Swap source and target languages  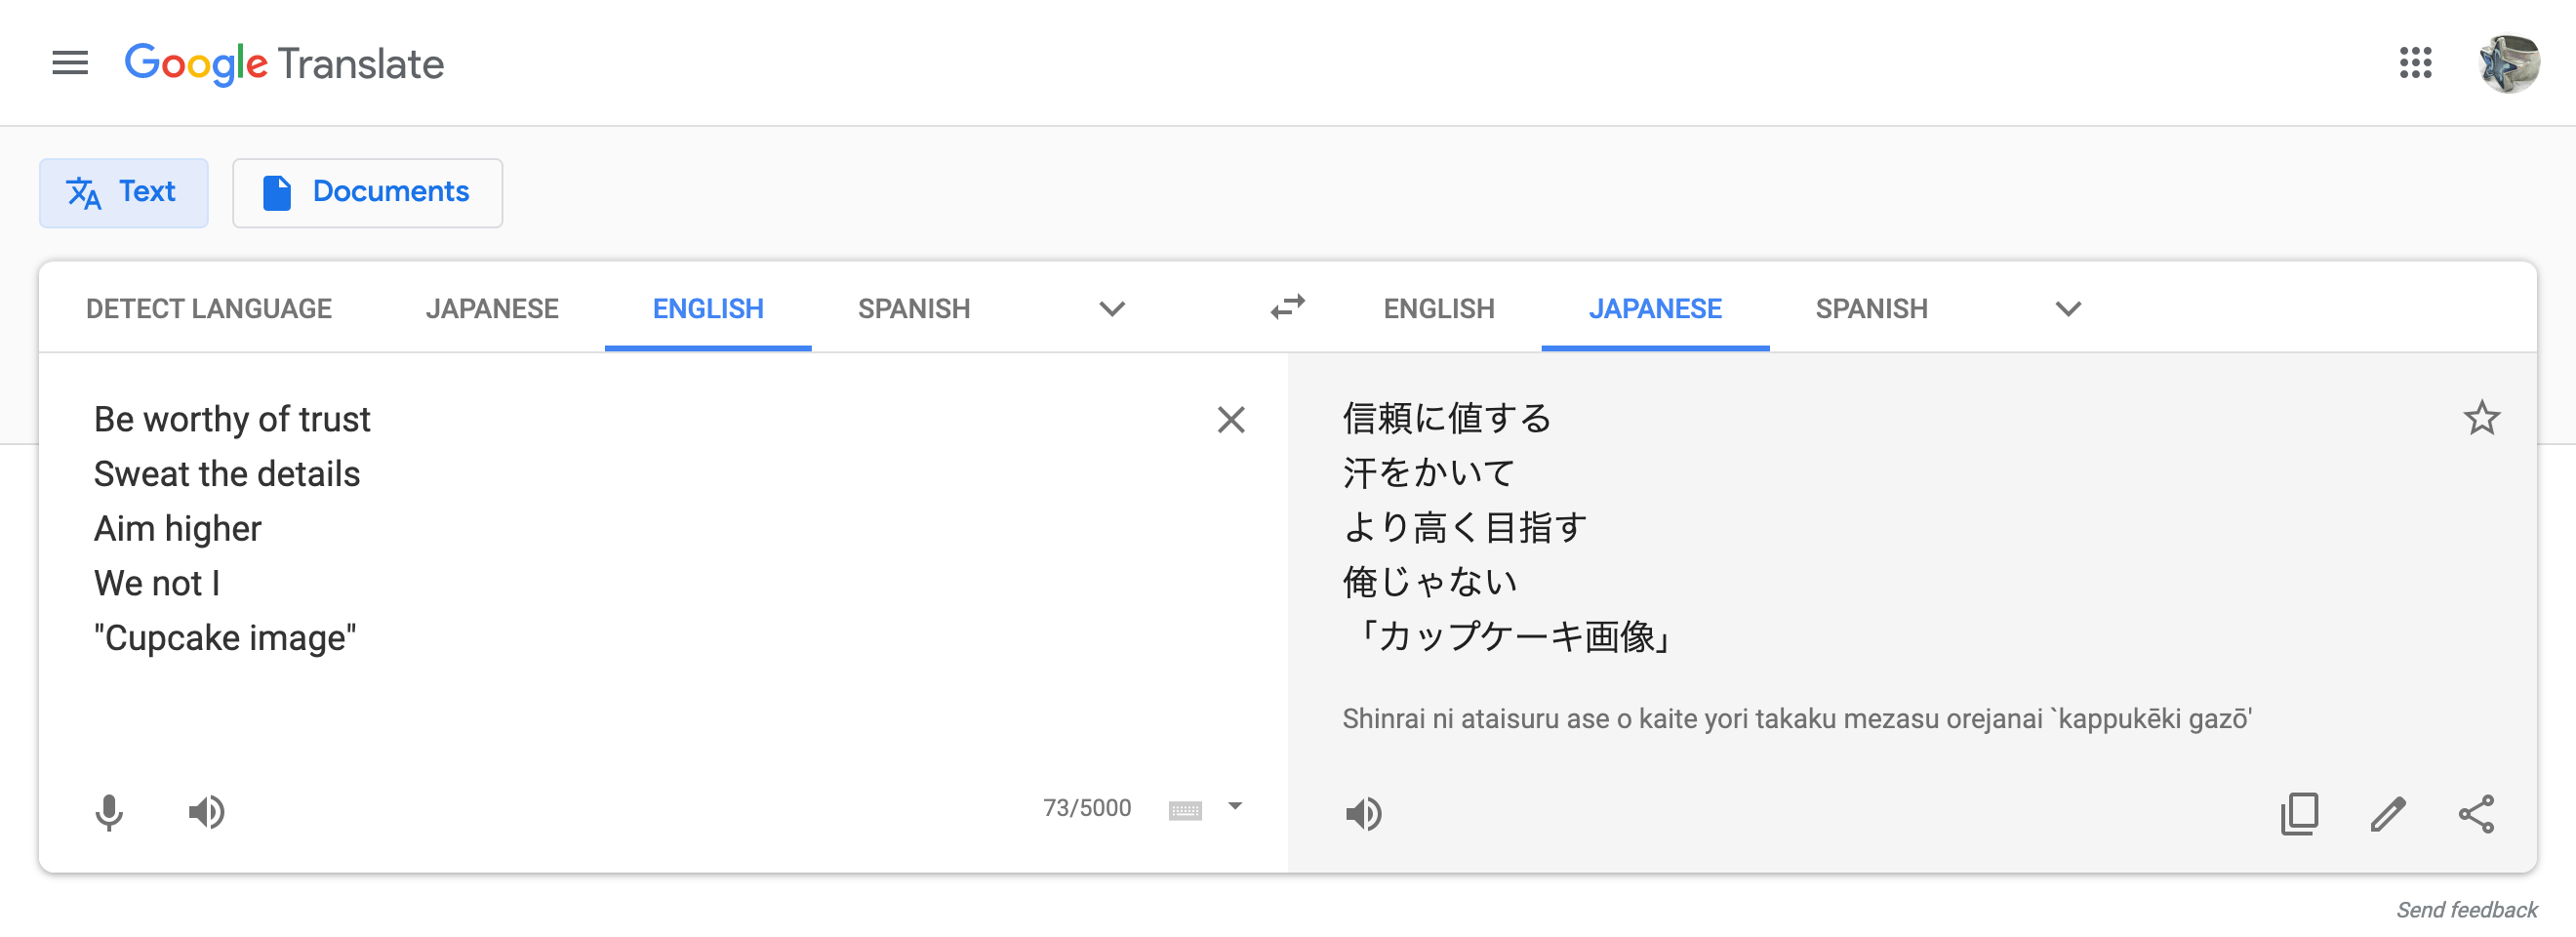click(x=1288, y=307)
